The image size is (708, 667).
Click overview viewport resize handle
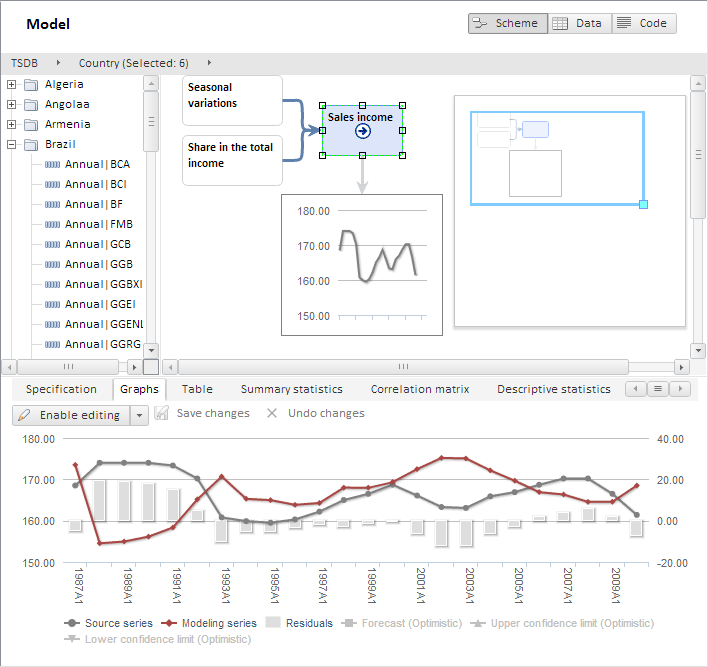pyautogui.click(x=643, y=205)
